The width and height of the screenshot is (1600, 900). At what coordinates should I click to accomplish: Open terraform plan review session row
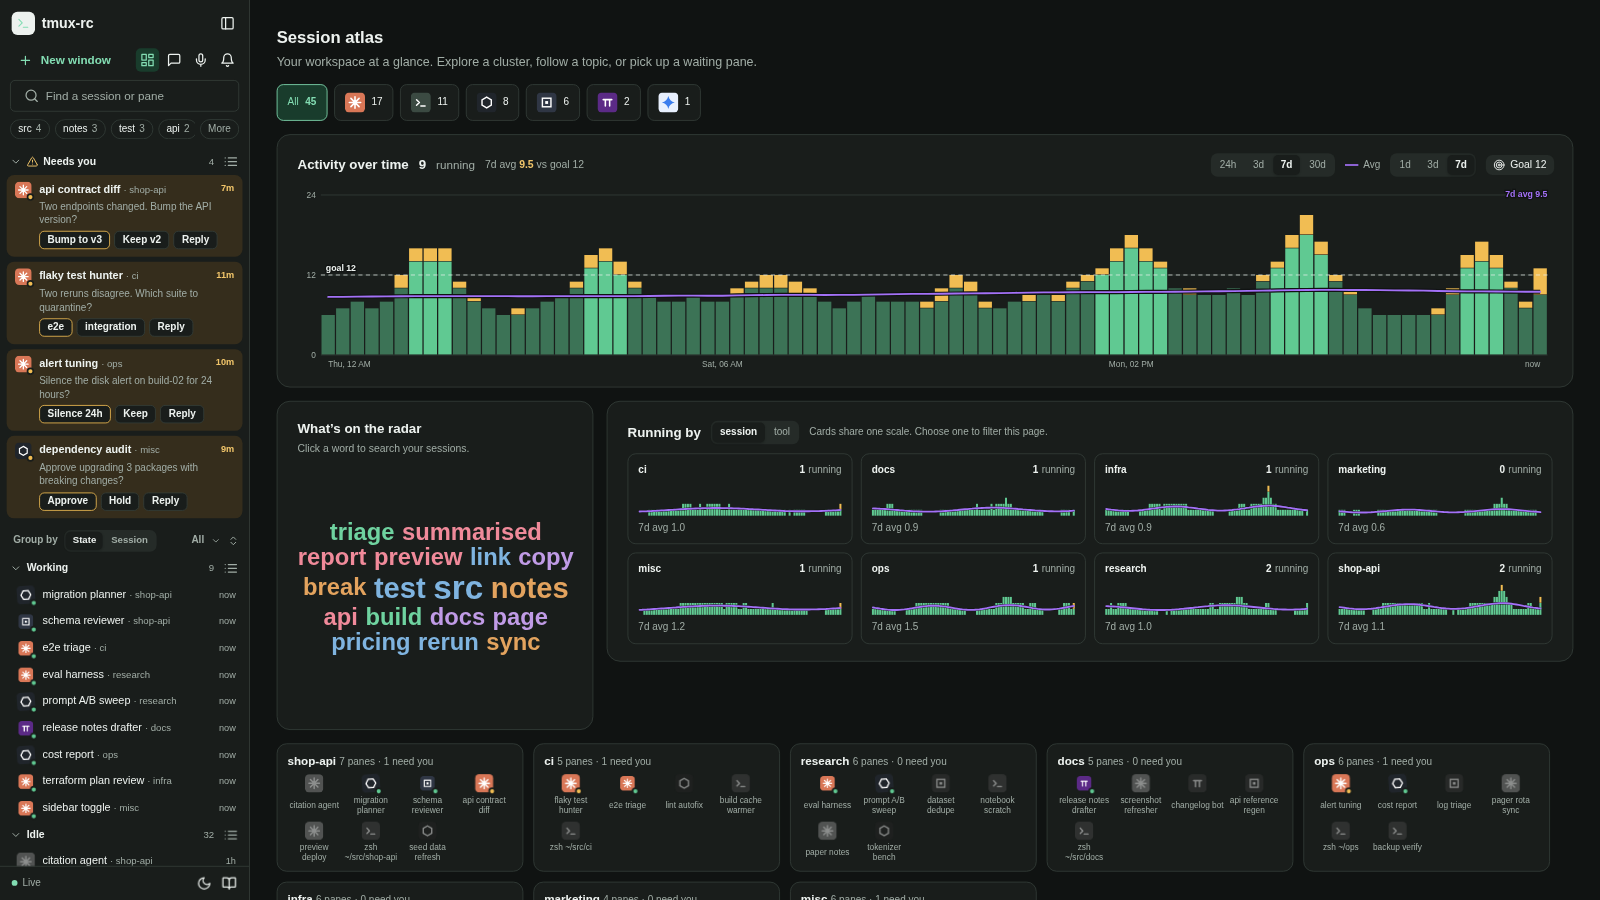click(125, 781)
